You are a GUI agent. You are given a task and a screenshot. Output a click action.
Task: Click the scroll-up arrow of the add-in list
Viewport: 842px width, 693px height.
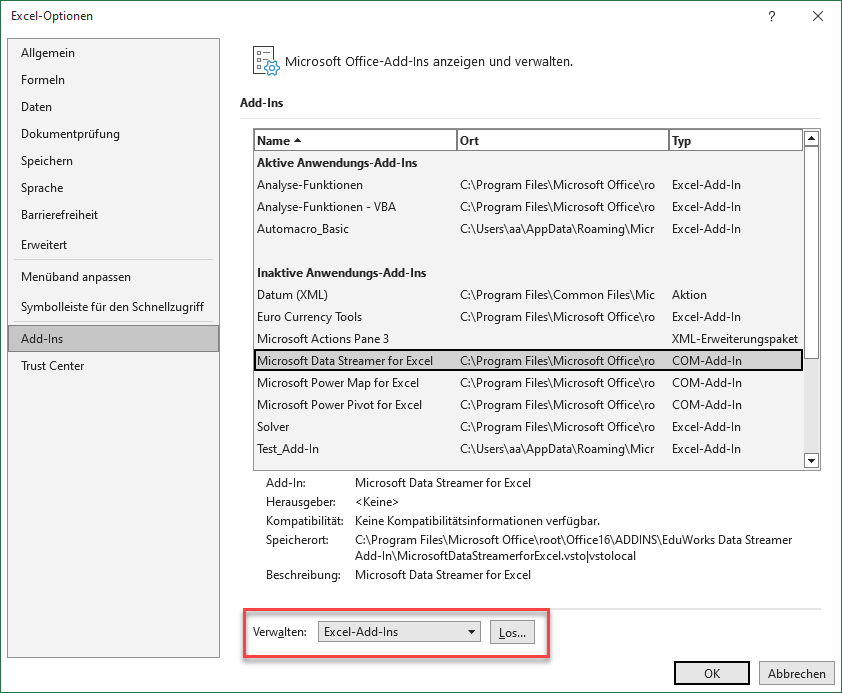point(811,138)
